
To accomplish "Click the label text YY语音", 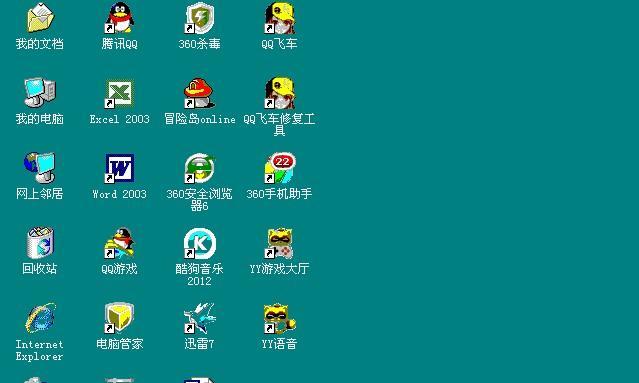I will pyautogui.click(x=279, y=343).
